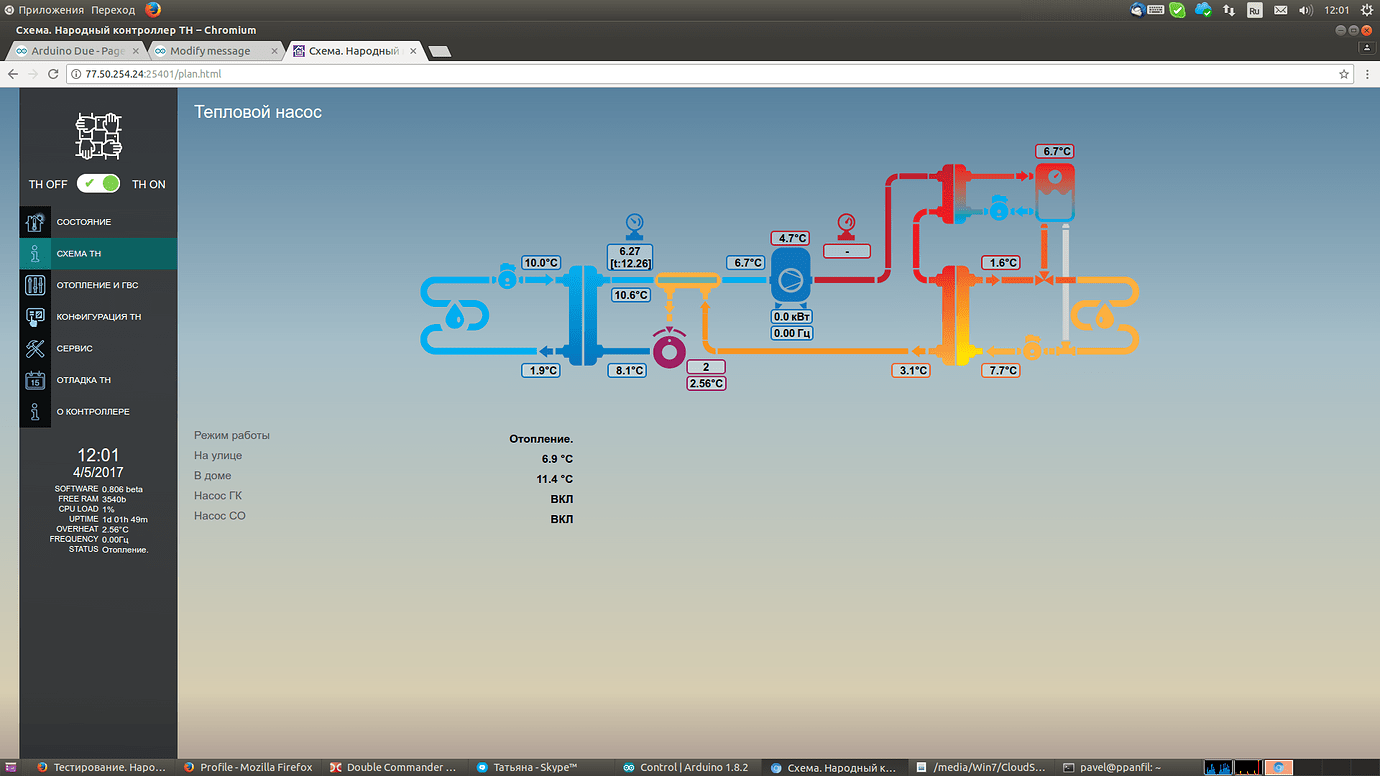Click the КОНФИГУРАЦИЯ ТН settings icon
1380x776 pixels.
point(35,316)
